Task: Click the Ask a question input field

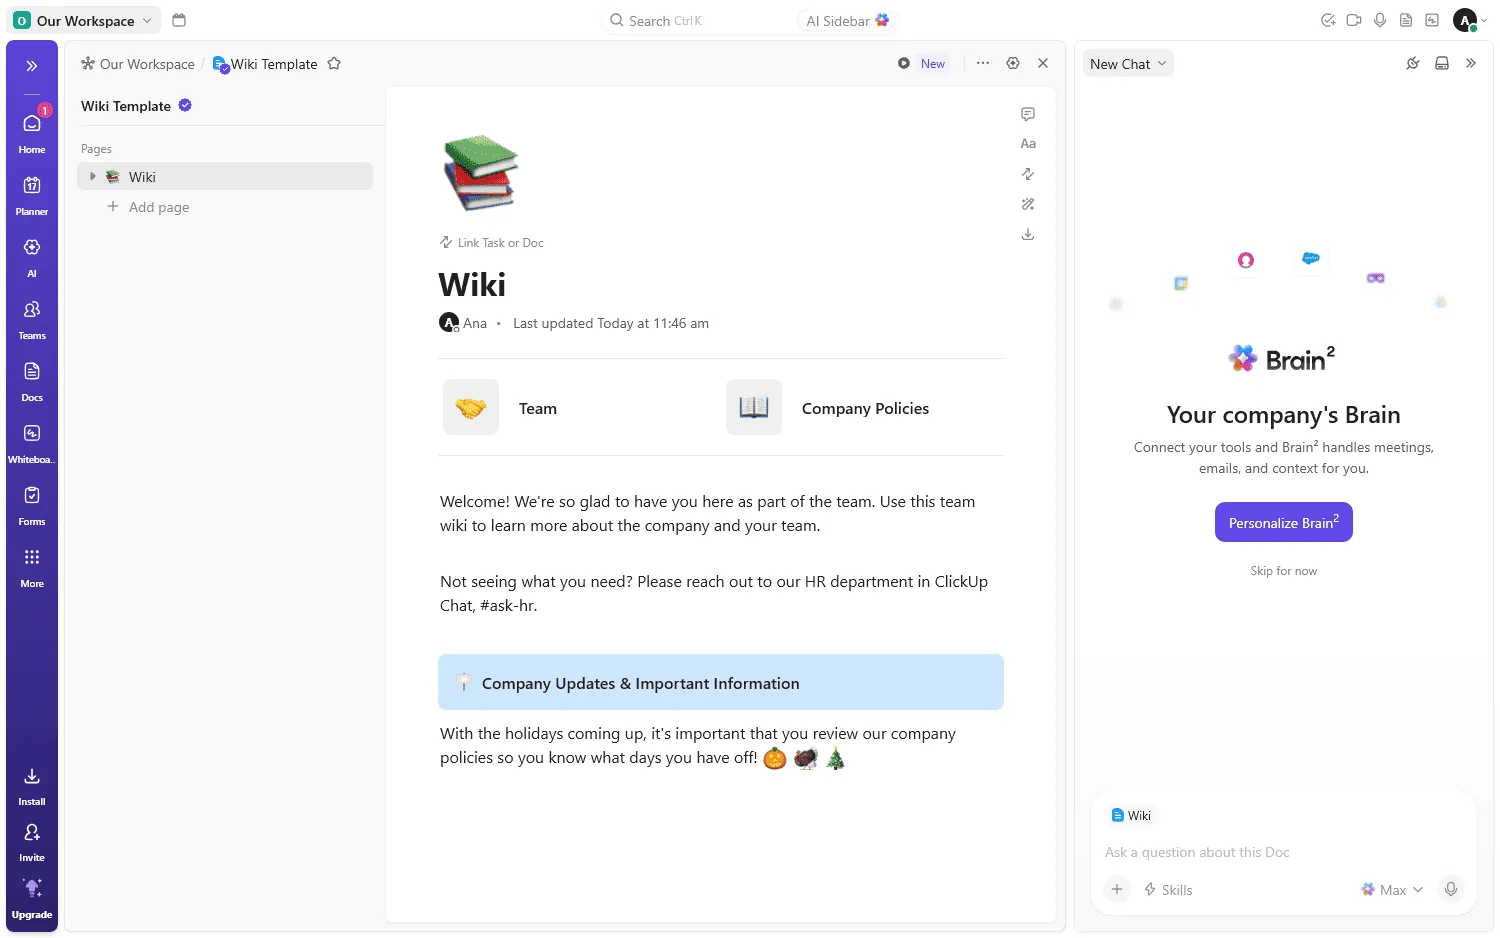Action: pyautogui.click(x=1284, y=852)
